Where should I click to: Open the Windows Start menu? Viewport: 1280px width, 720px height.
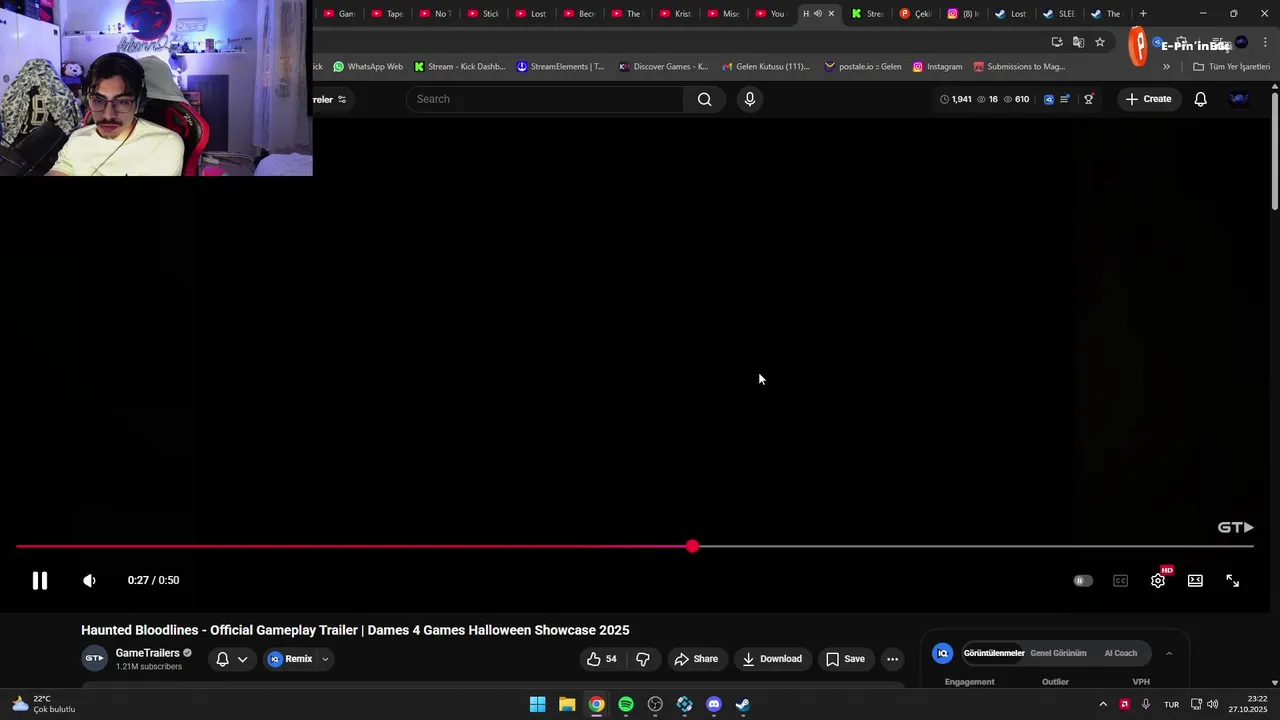coord(537,704)
